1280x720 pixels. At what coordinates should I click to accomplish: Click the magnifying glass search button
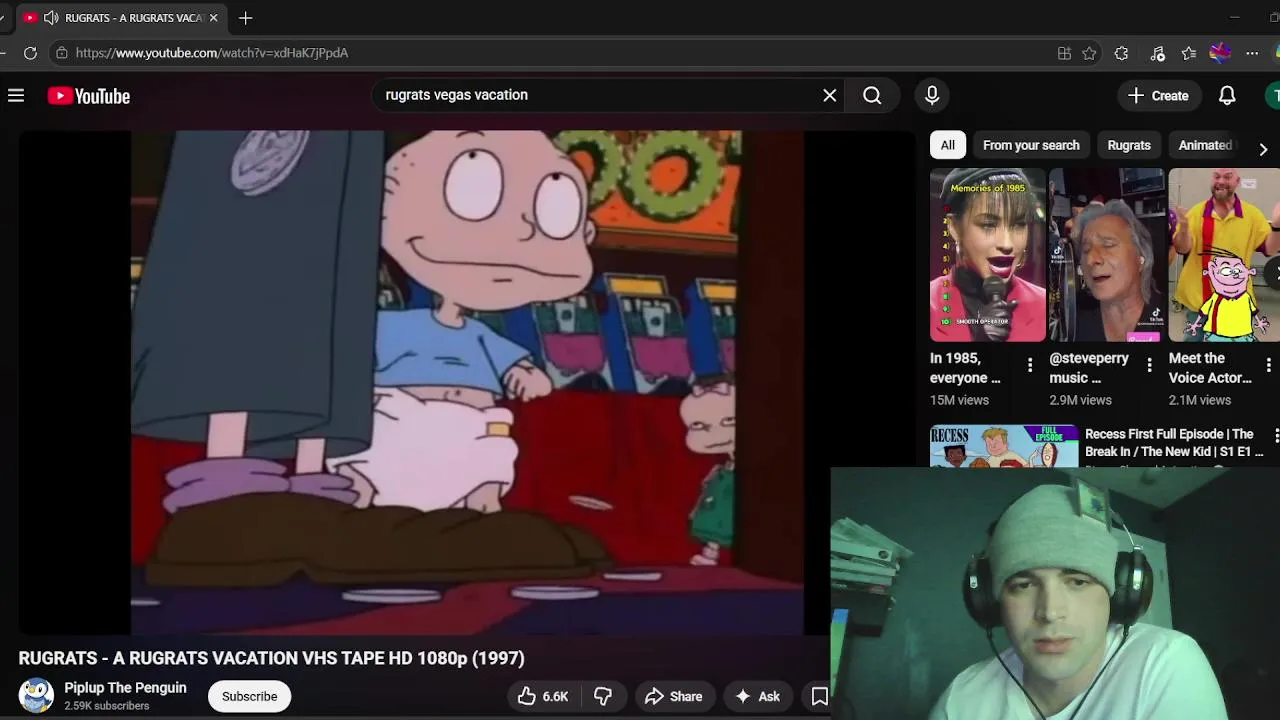(x=872, y=95)
